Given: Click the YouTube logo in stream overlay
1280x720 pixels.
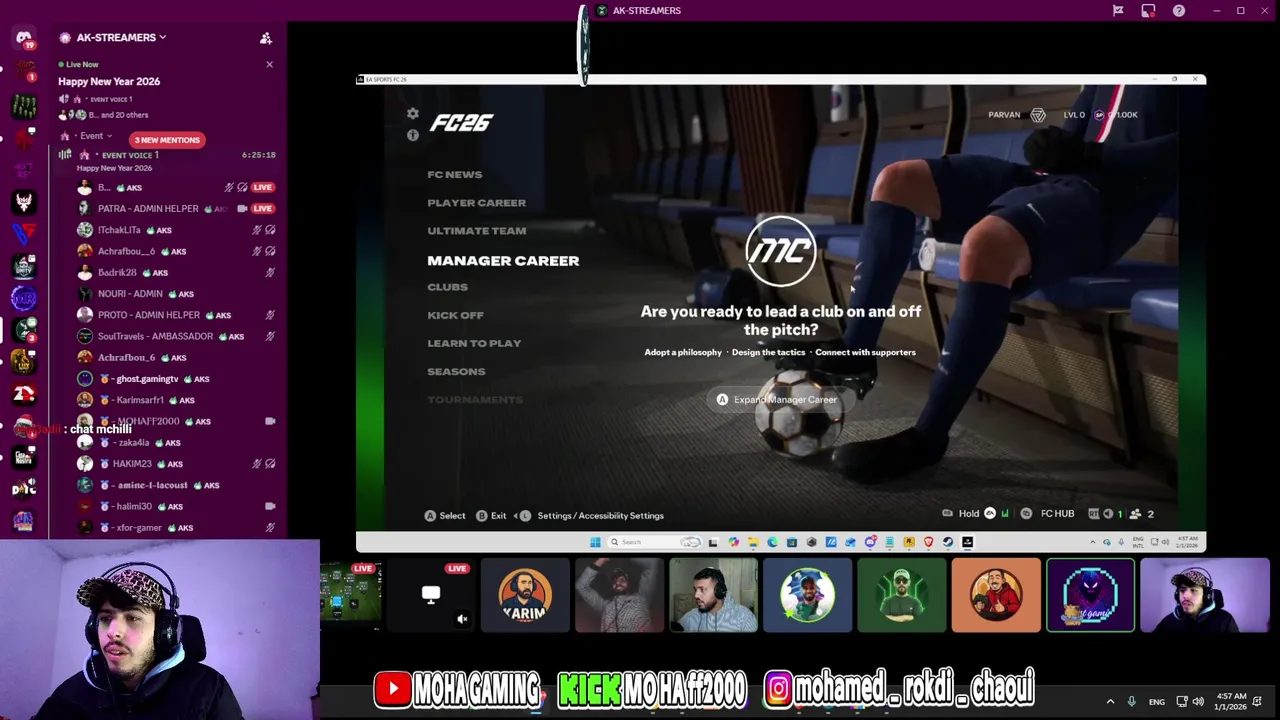Looking at the screenshot, I should pyautogui.click(x=392, y=689).
